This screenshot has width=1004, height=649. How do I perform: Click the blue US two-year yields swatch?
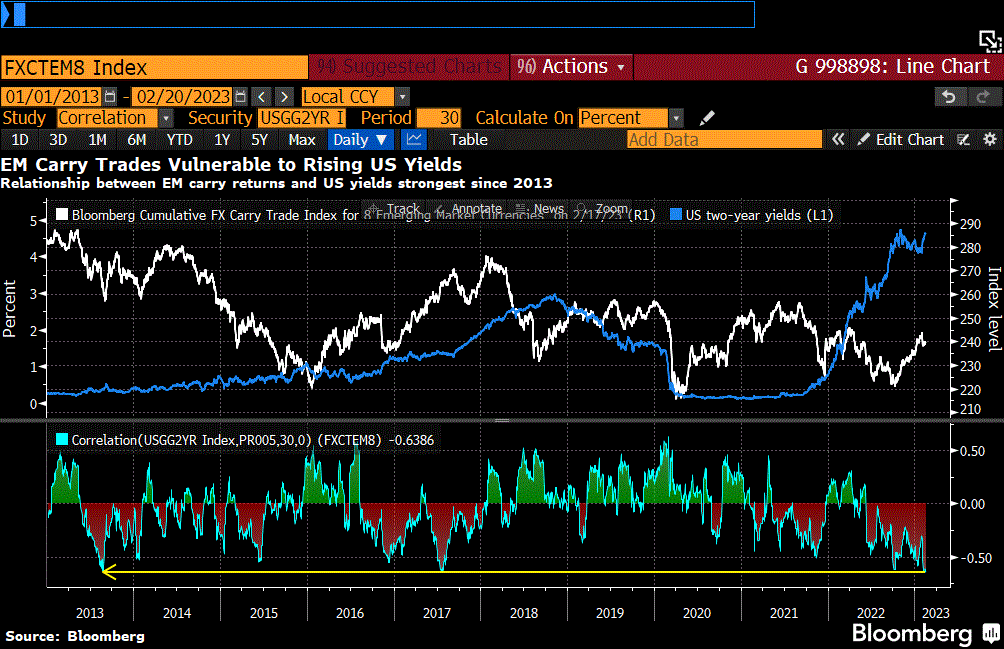676,214
